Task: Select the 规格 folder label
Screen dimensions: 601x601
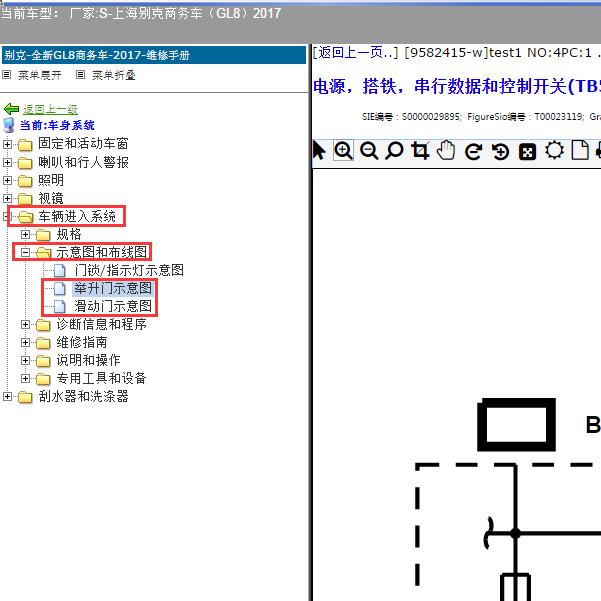Action: 69,234
